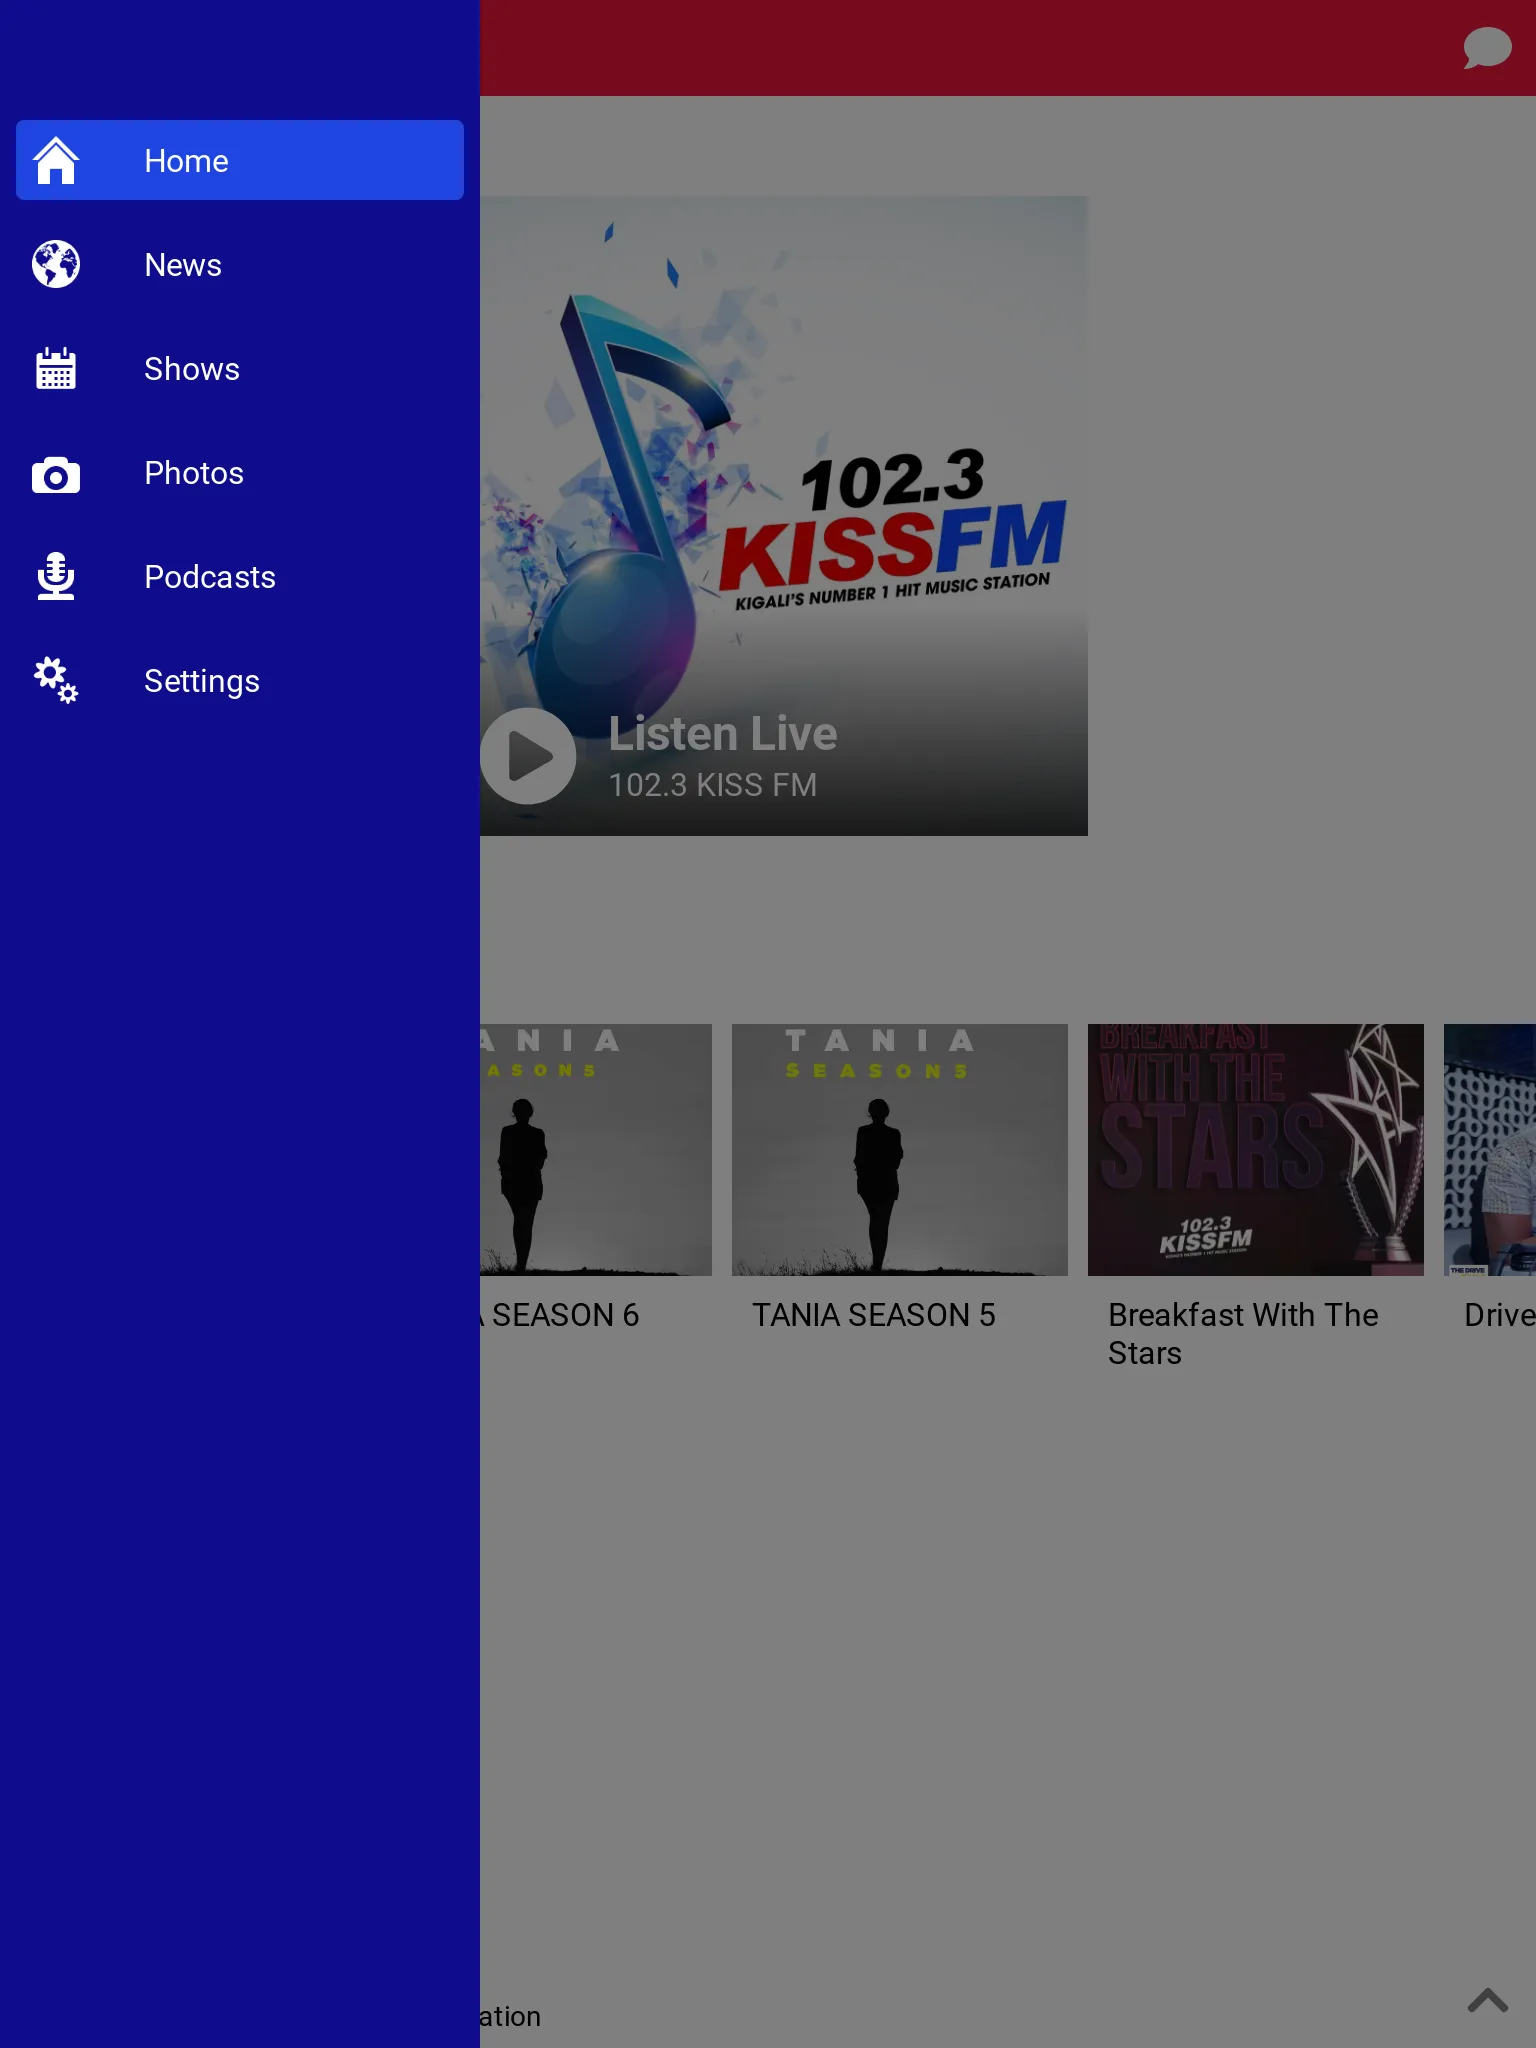
Task: Tap the Settings gears icon
Action: (56, 680)
